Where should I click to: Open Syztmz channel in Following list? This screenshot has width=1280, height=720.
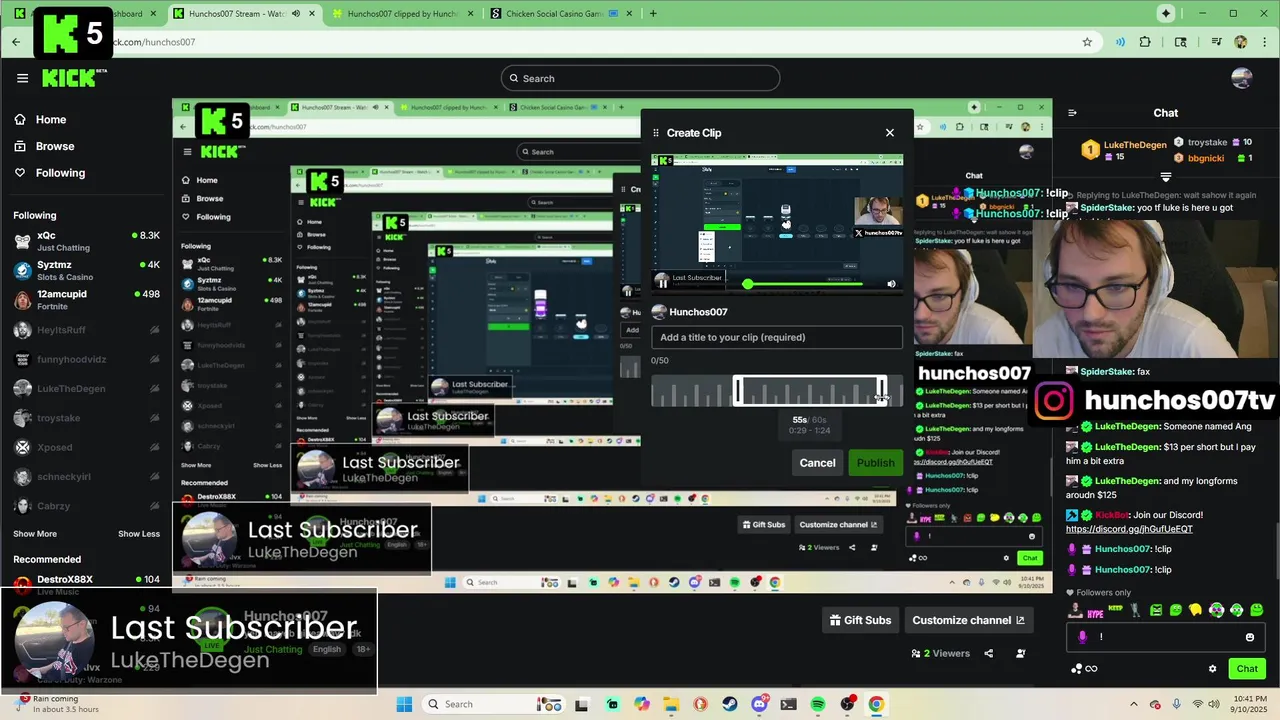(x=86, y=270)
